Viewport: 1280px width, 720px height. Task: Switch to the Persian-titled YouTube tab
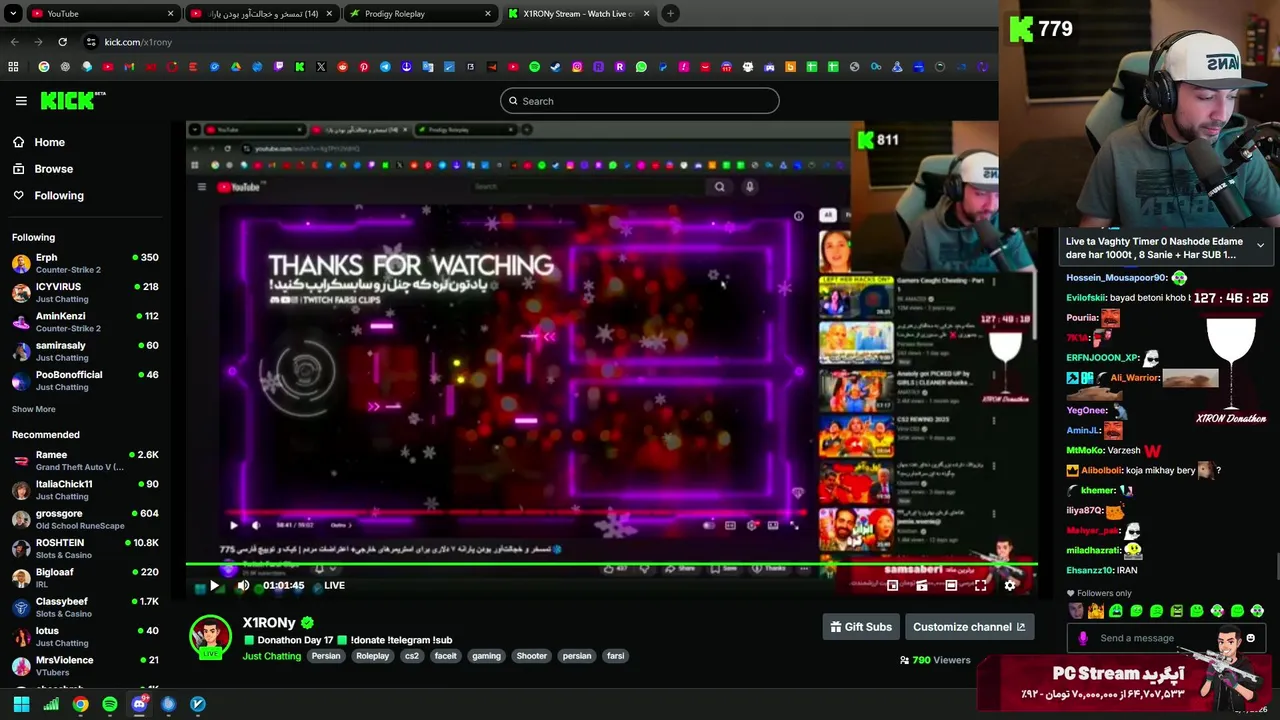click(x=262, y=14)
